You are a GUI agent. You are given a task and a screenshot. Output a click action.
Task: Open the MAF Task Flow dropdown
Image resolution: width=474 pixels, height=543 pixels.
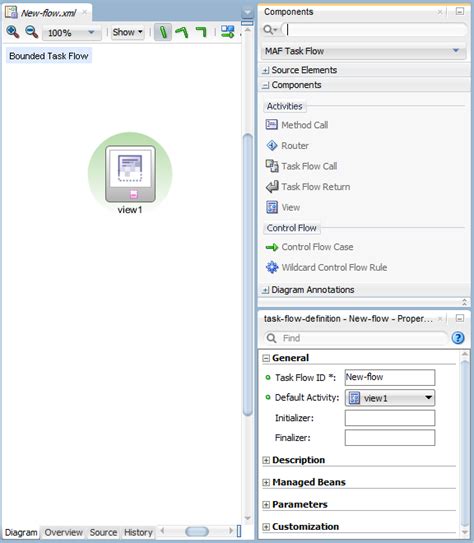pyautogui.click(x=364, y=51)
